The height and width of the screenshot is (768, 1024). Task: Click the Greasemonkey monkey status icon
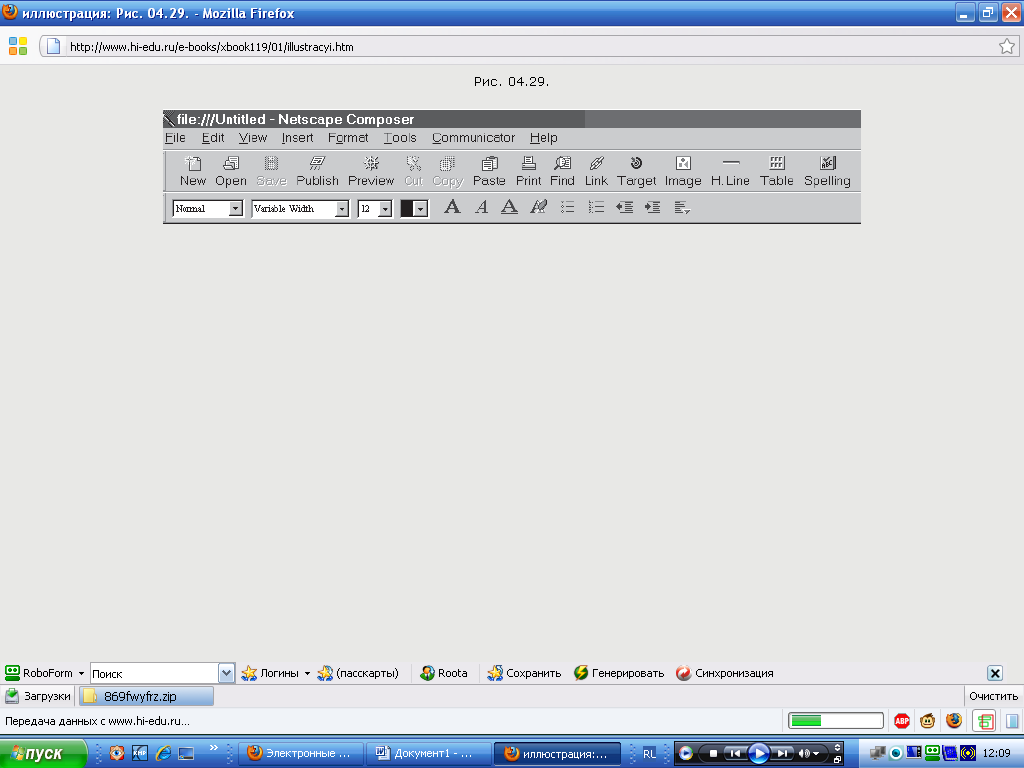tap(927, 721)
